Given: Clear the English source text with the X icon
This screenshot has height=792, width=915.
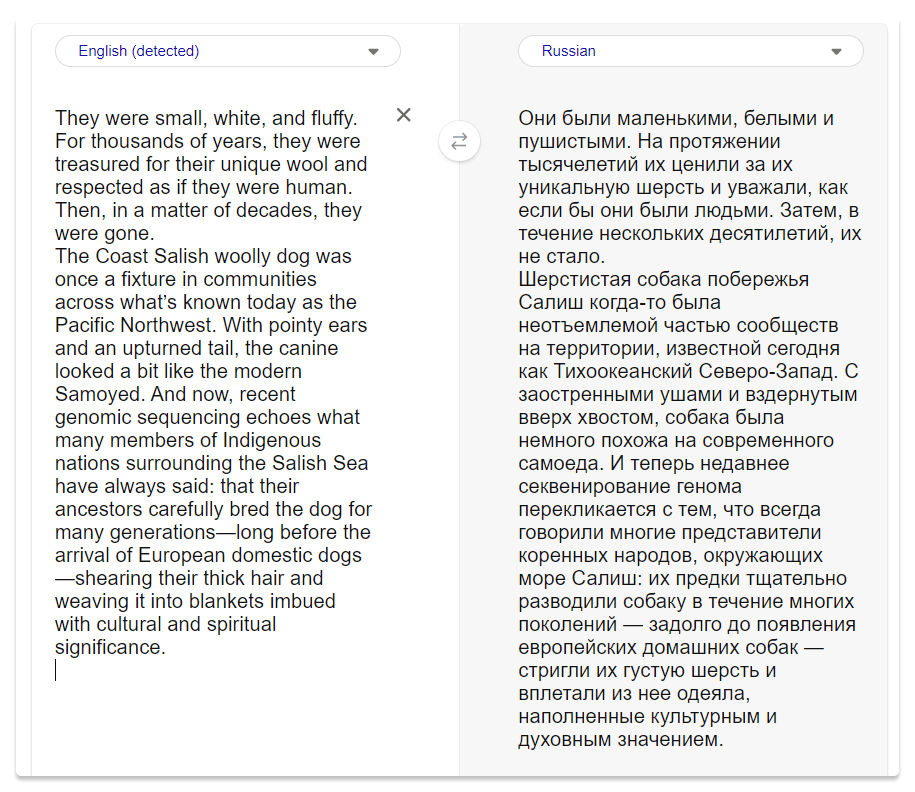Looking at the screenshot, I should tap(403, 115).
